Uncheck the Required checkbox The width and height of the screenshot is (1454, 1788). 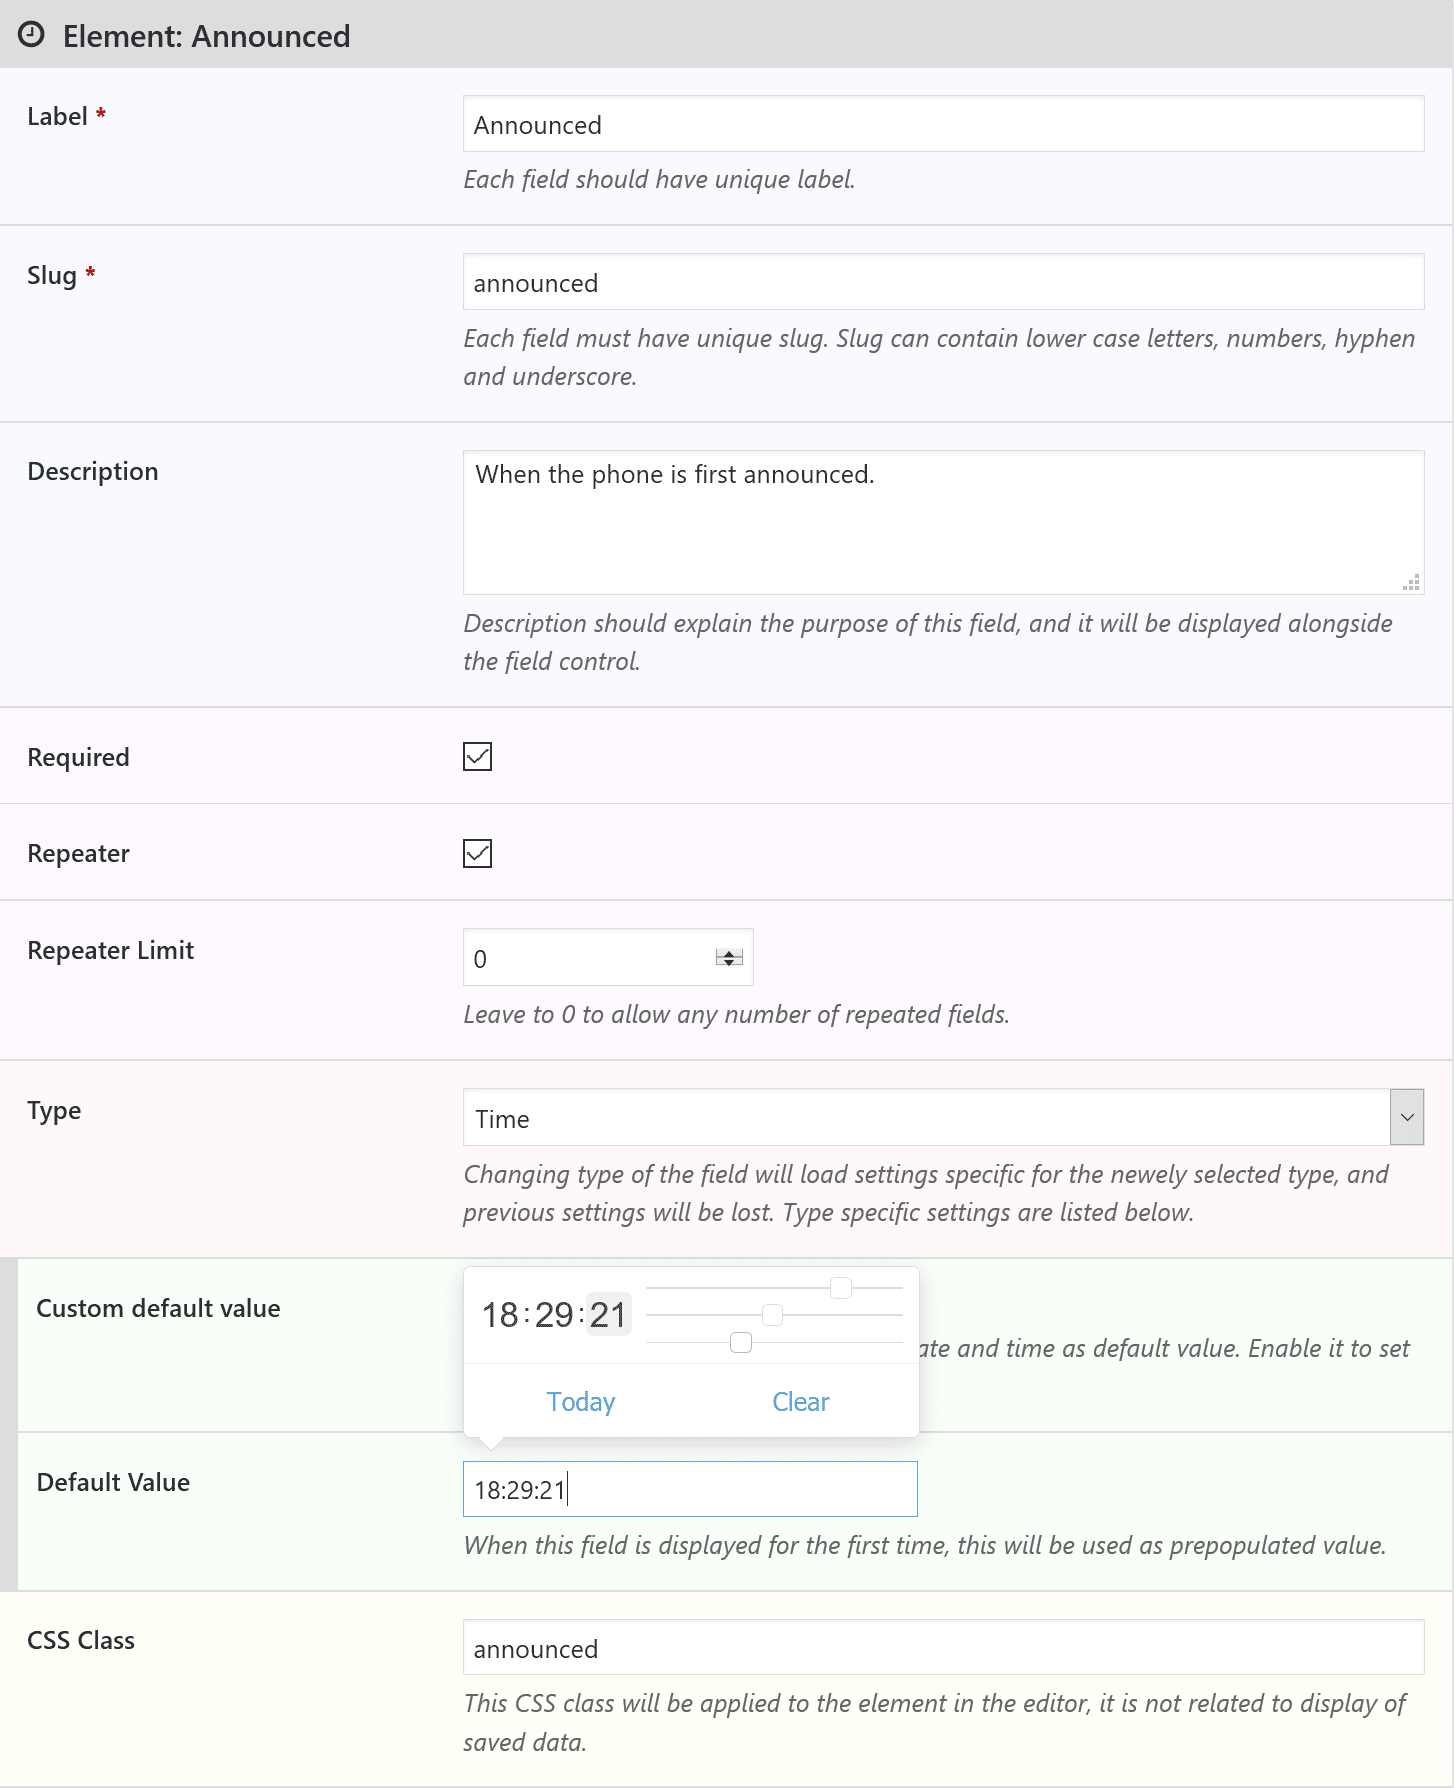477,757
